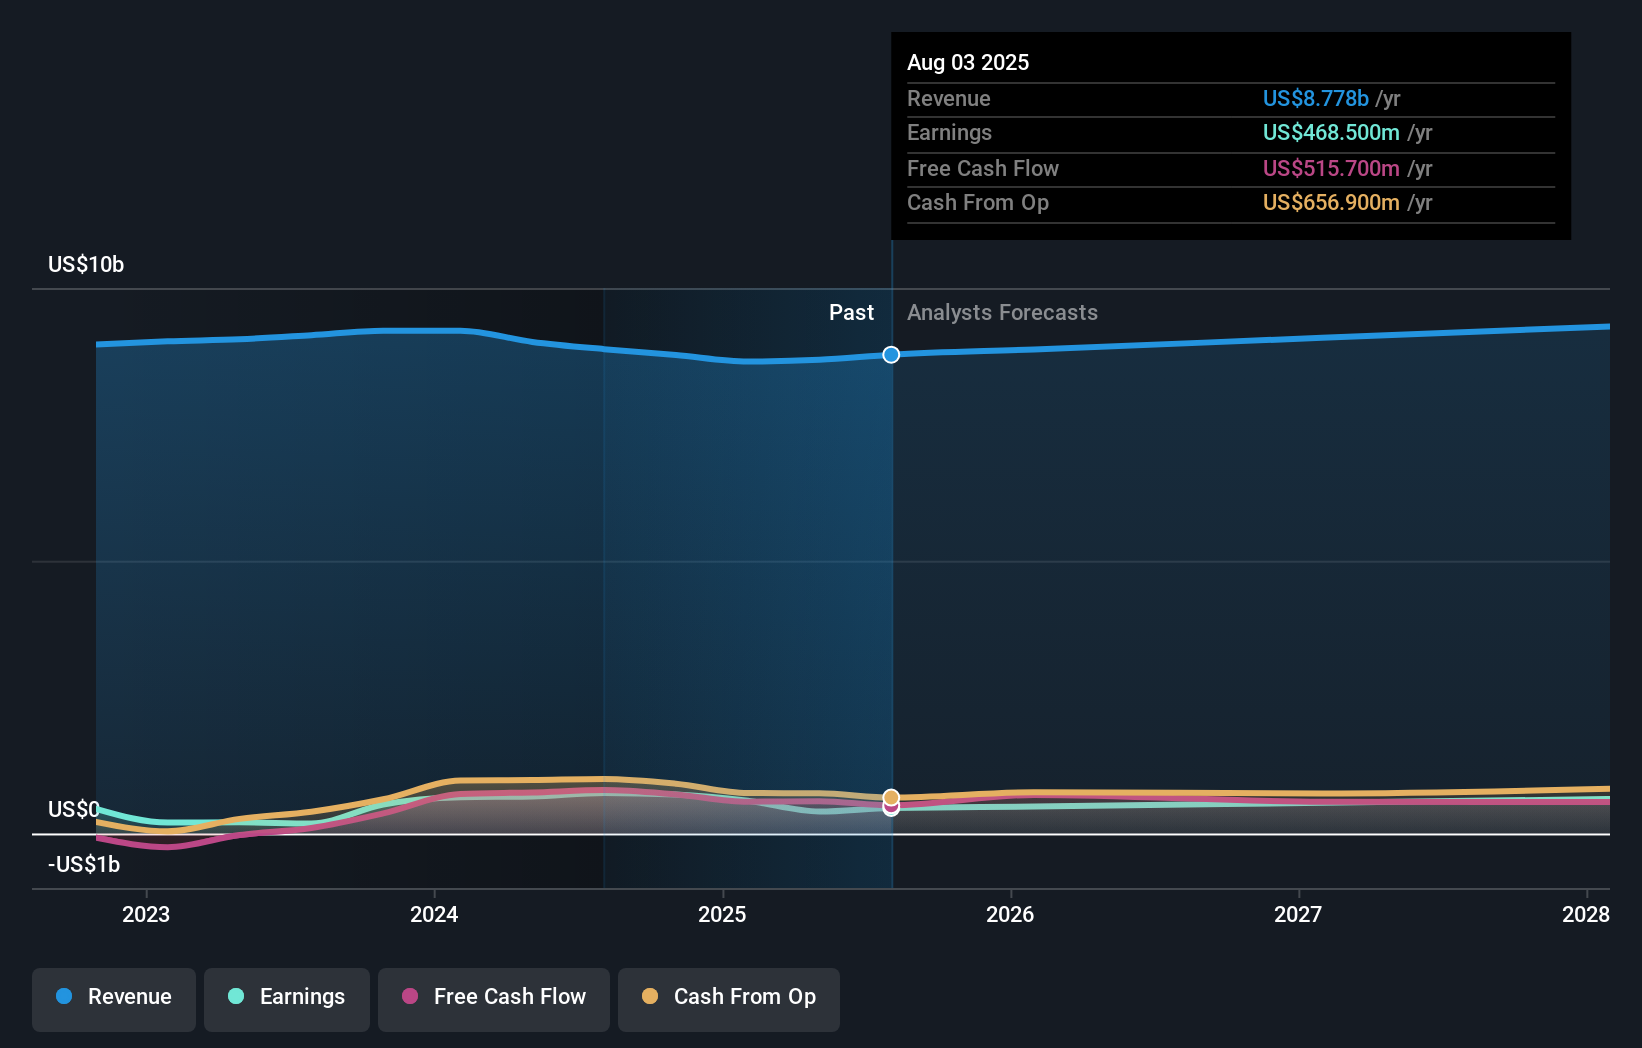Toggle the Revenue series in the legend
This screenshot has width=1642, height=1048.
pyautogui.click(x=114, y=999)
